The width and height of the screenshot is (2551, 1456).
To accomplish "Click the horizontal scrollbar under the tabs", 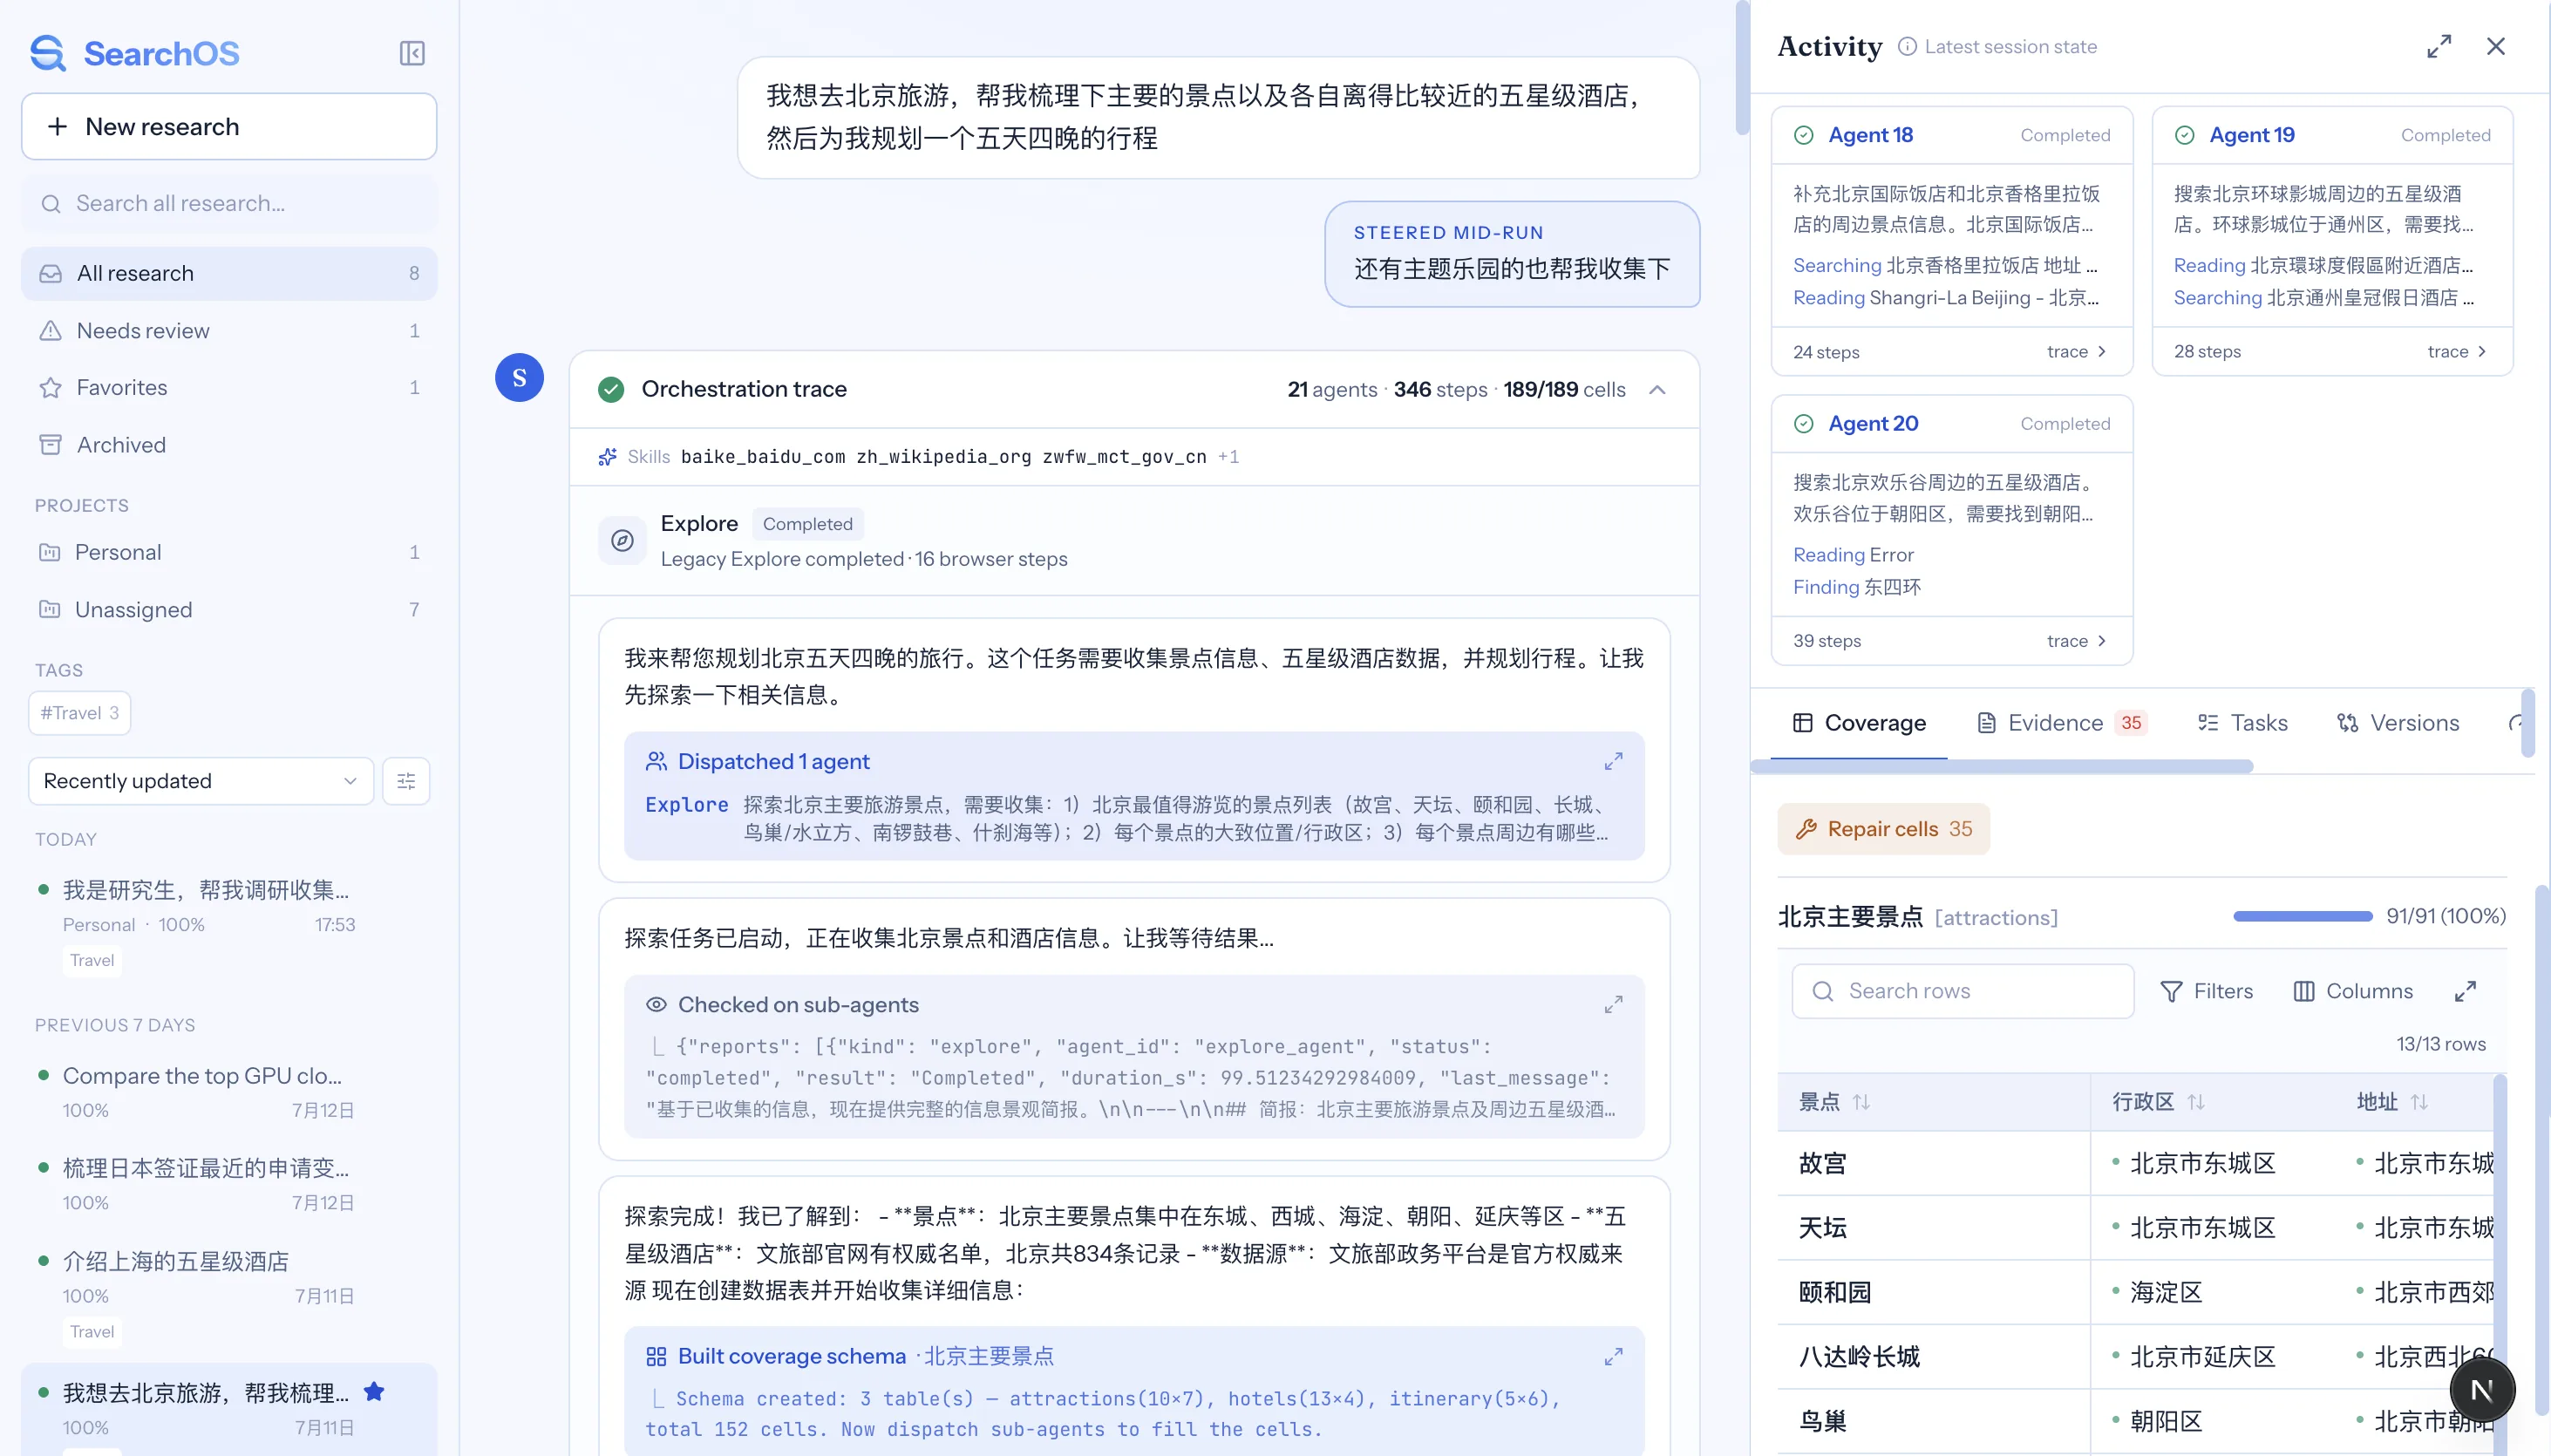I will (2001, 766).
